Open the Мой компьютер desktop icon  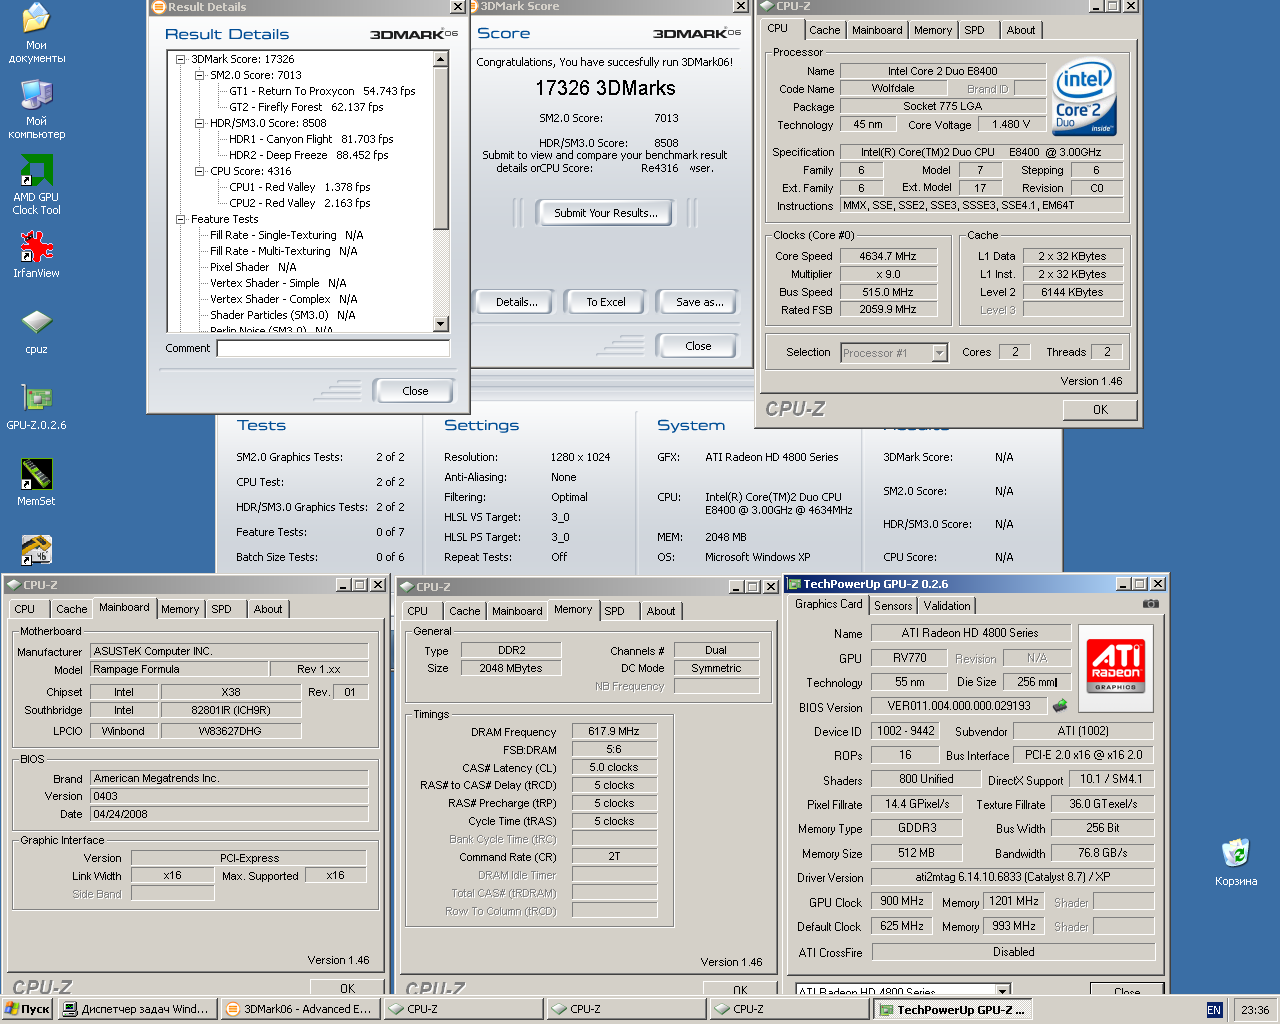pos(36,109)
